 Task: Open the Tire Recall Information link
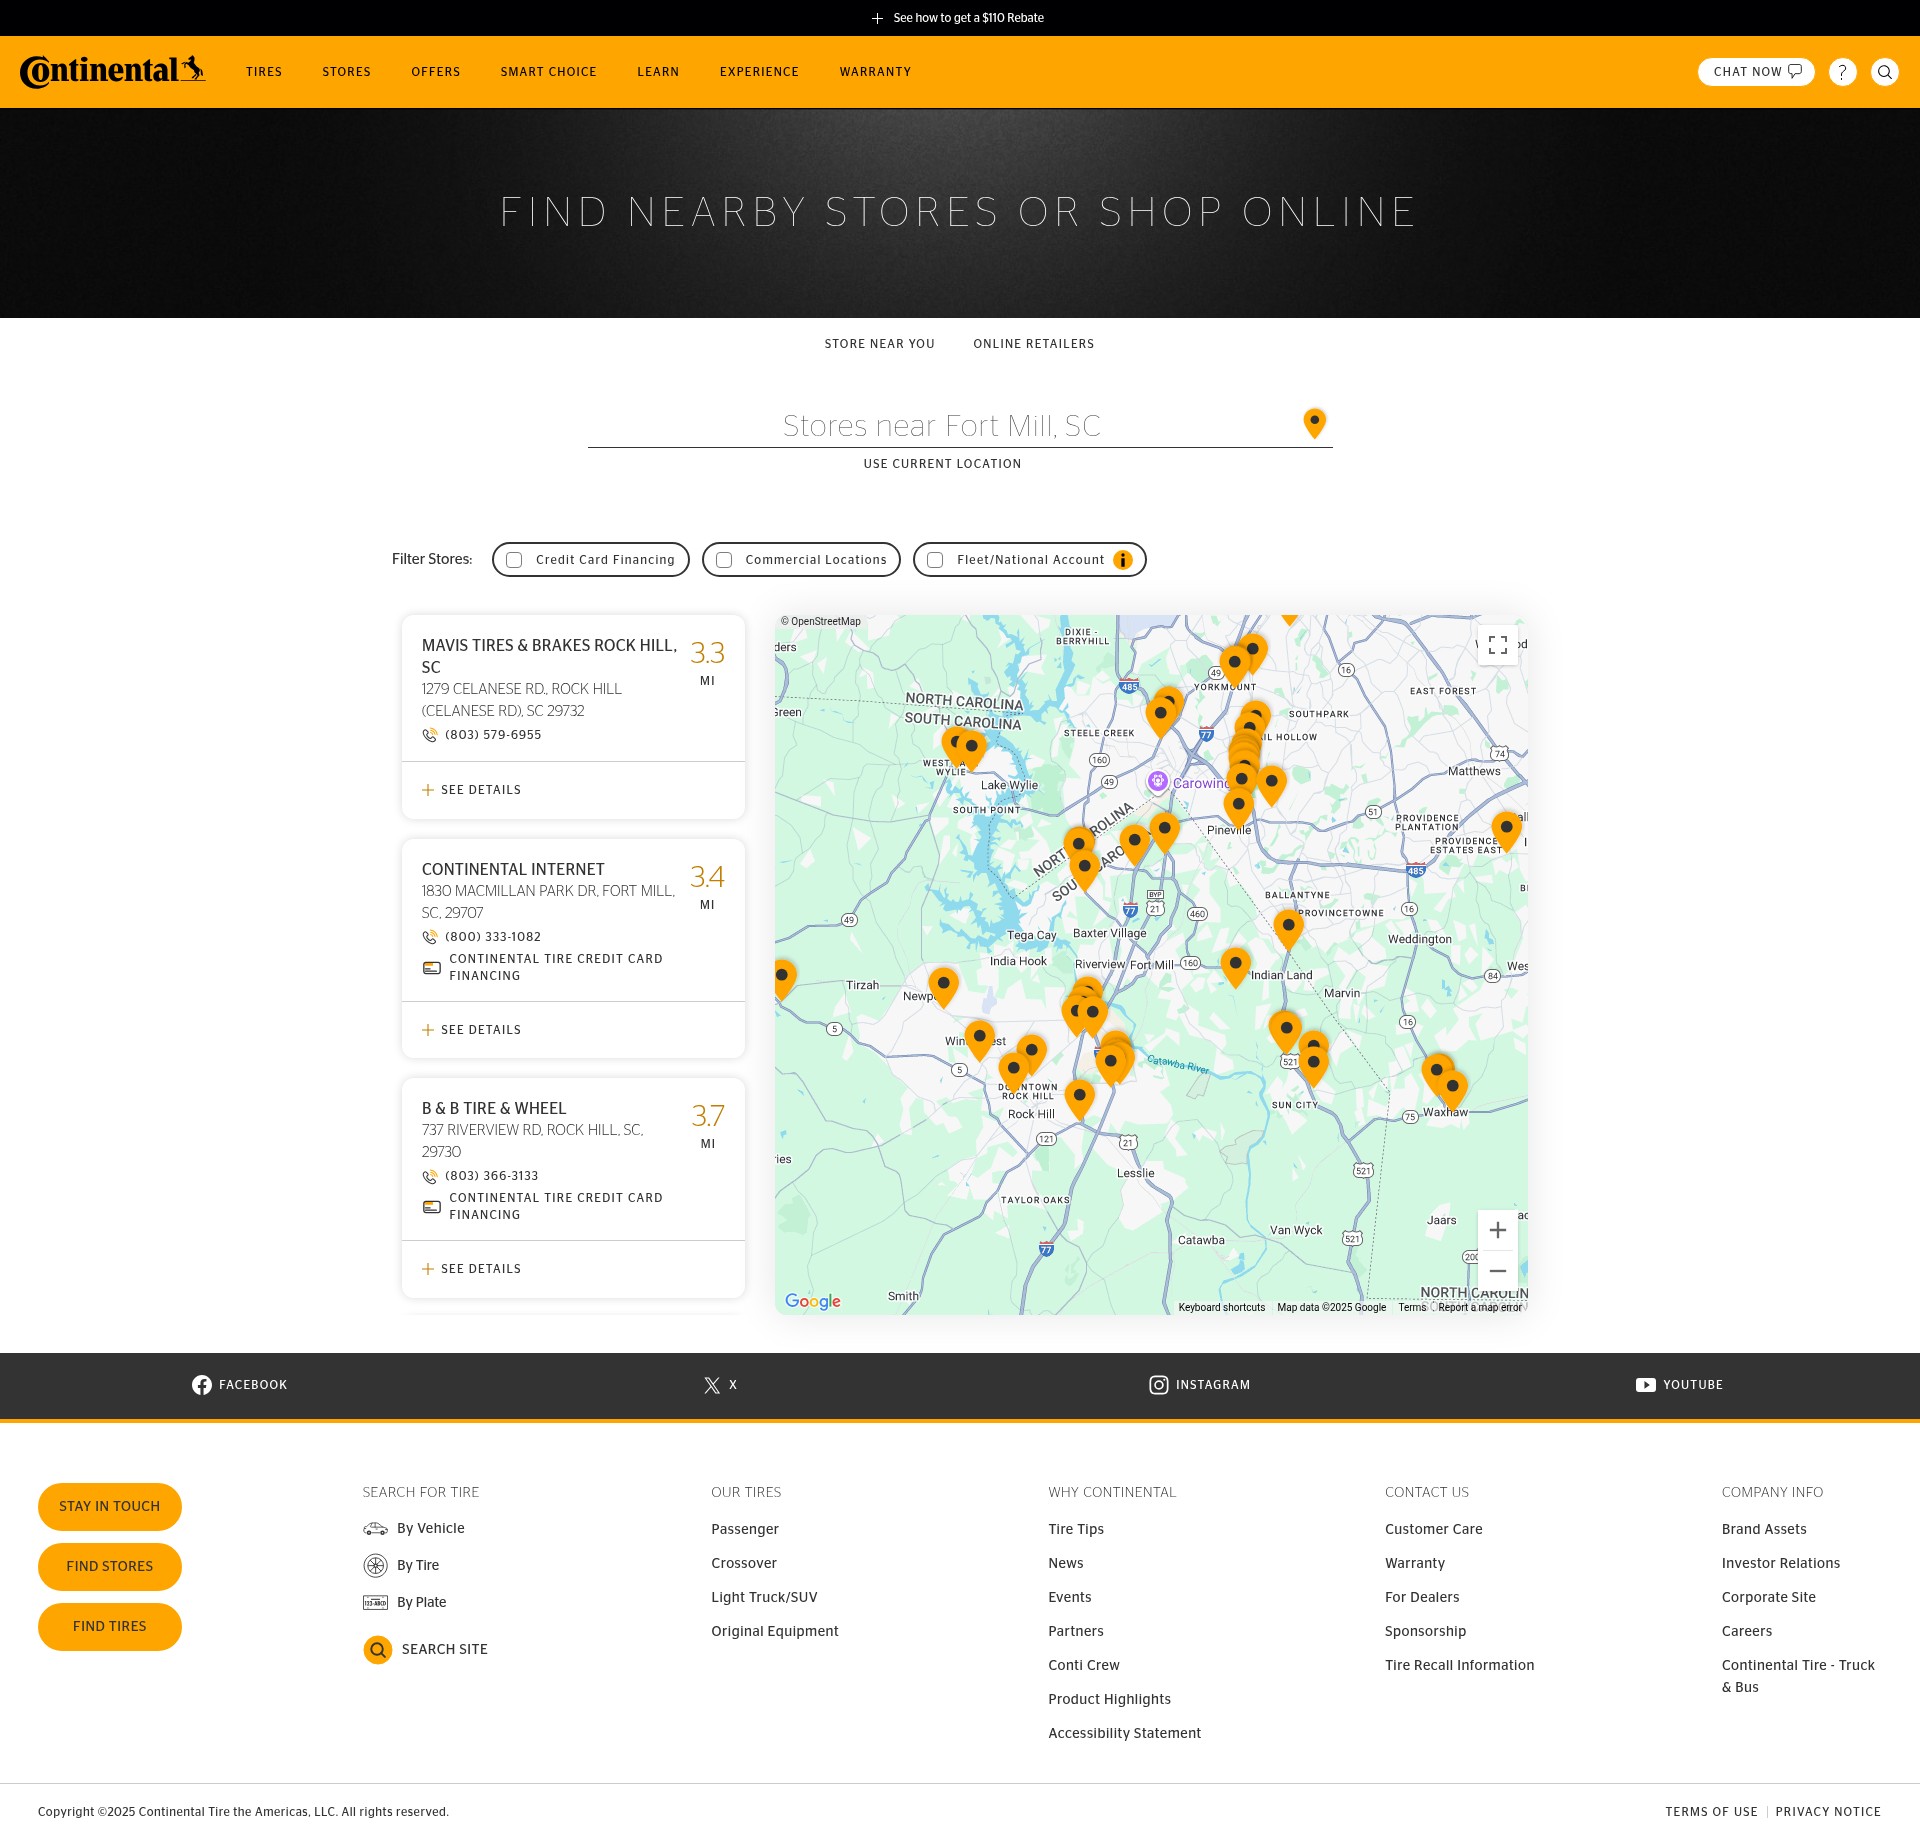(1460, 1665)
